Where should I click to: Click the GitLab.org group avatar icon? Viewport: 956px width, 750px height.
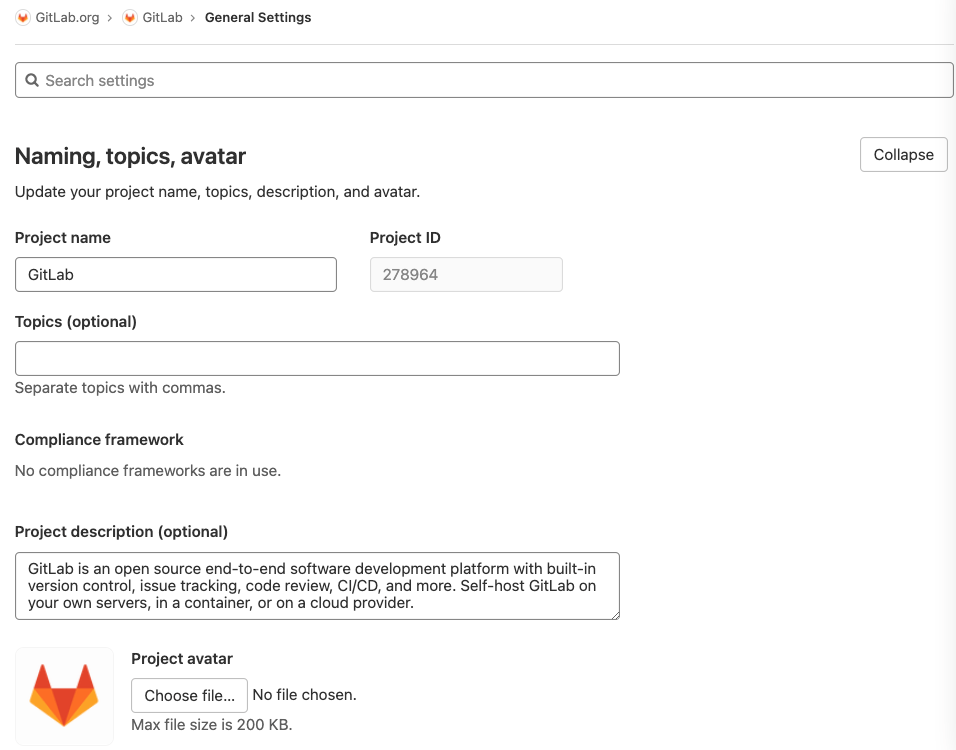22,17
